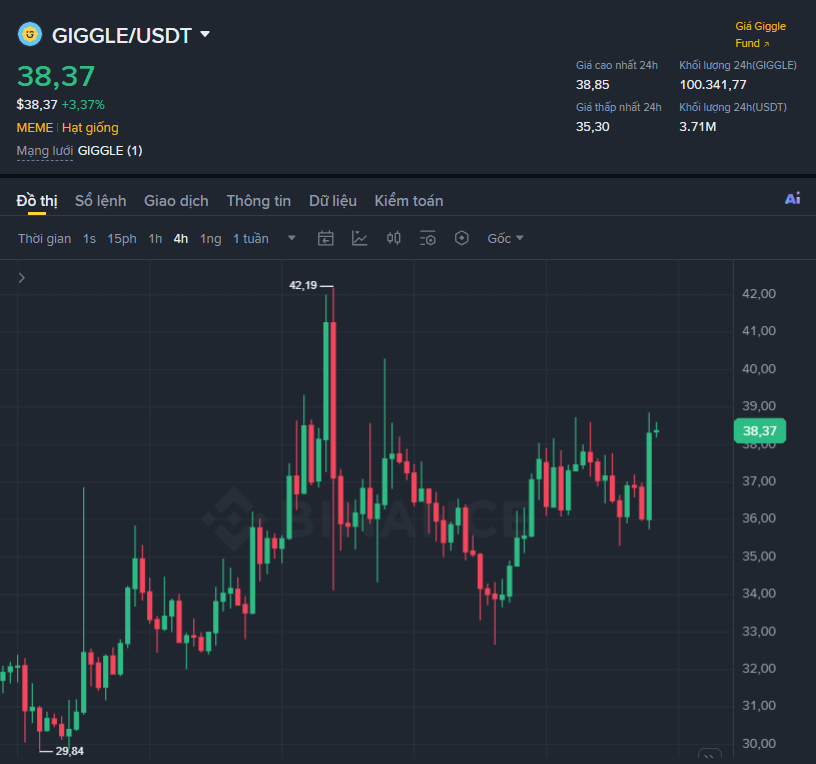Open the Thông tin tab
The width and height of the screenshot is (816, 764).
(259, 201)
